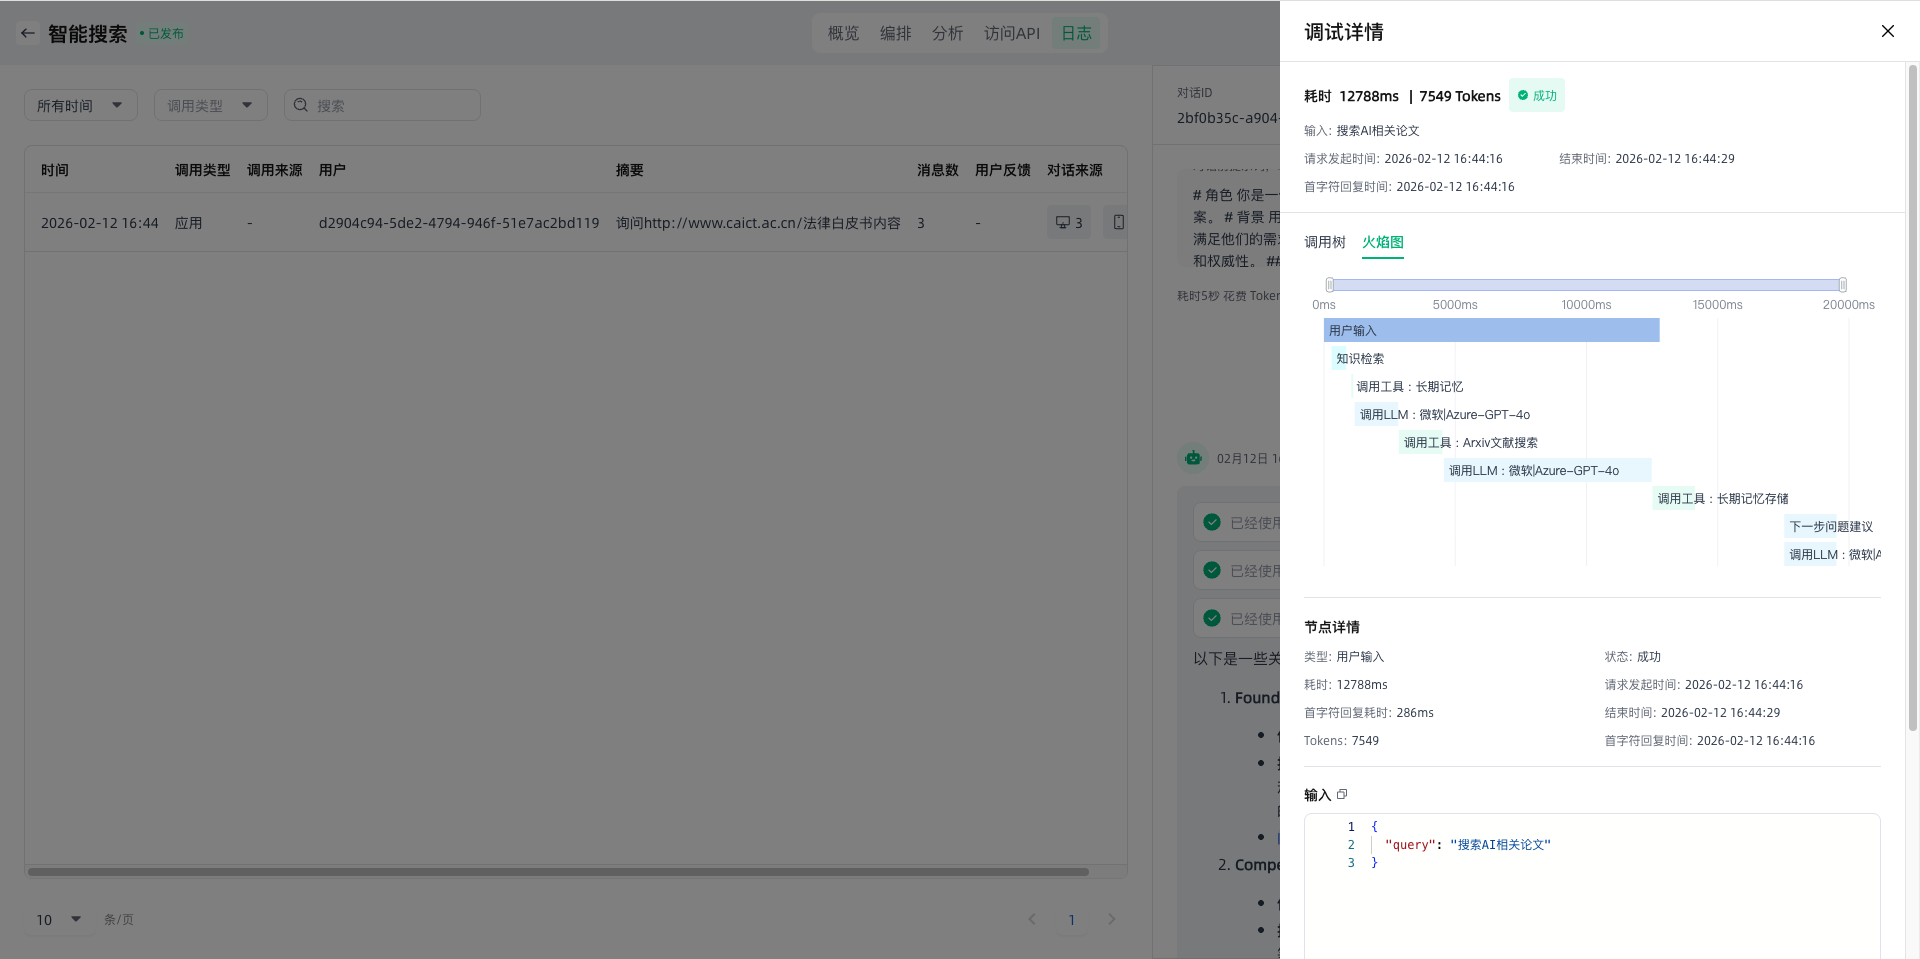Click the 用户输入 bar in flame graph
The height and width of the screenshot is (959, 1920).
(x=1490, y=330)
